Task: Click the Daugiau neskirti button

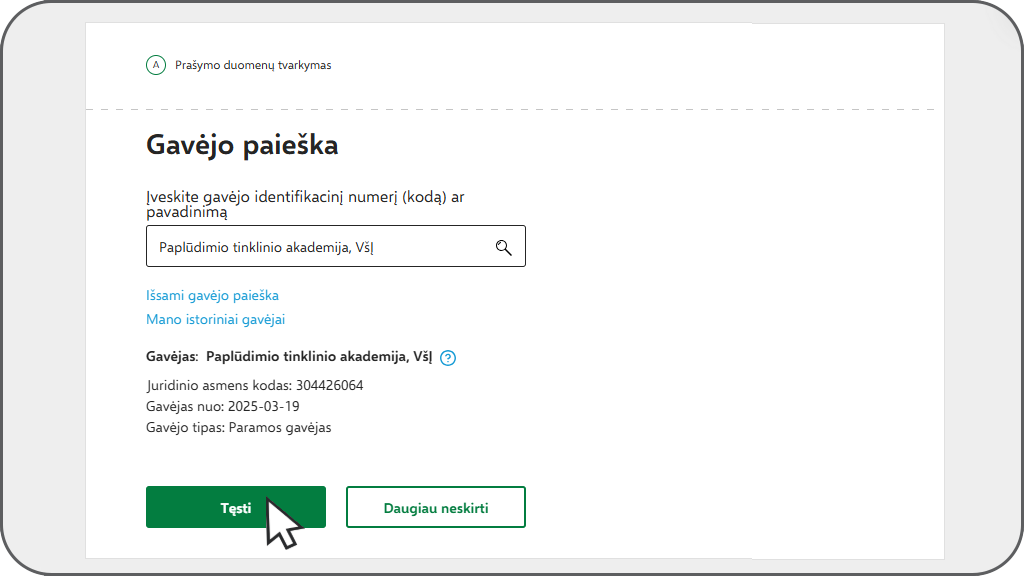Action: pos(436,507)
